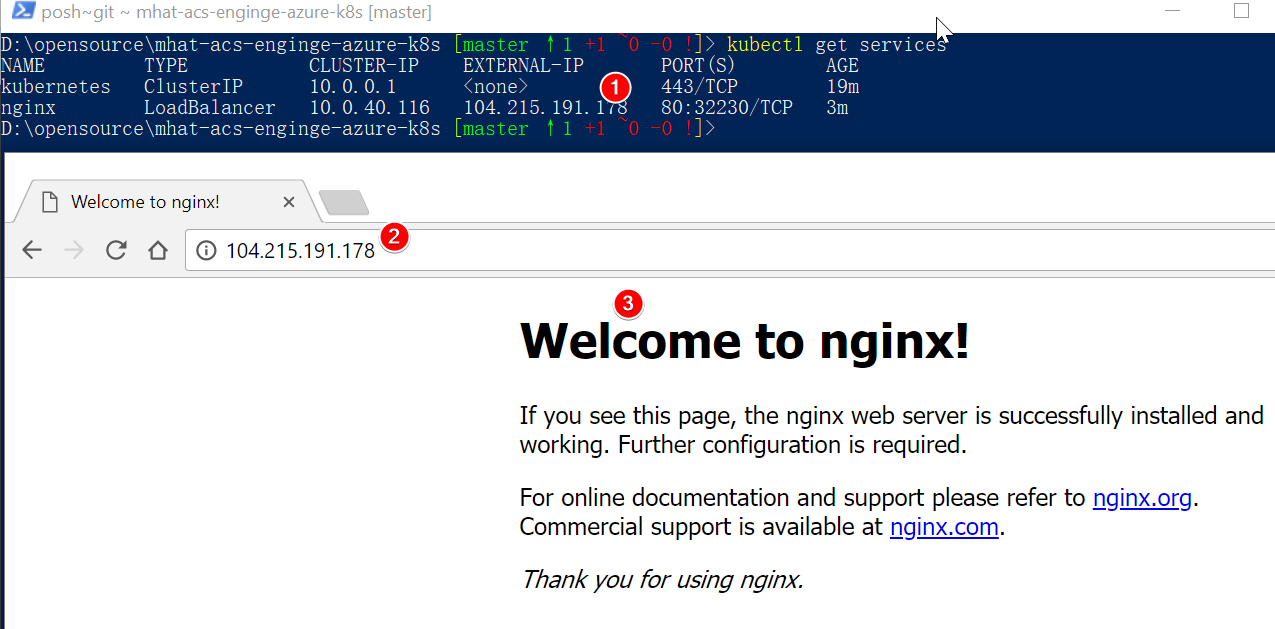Click ClusterIP type in terminal output
1275x629 pixels.
193,87
